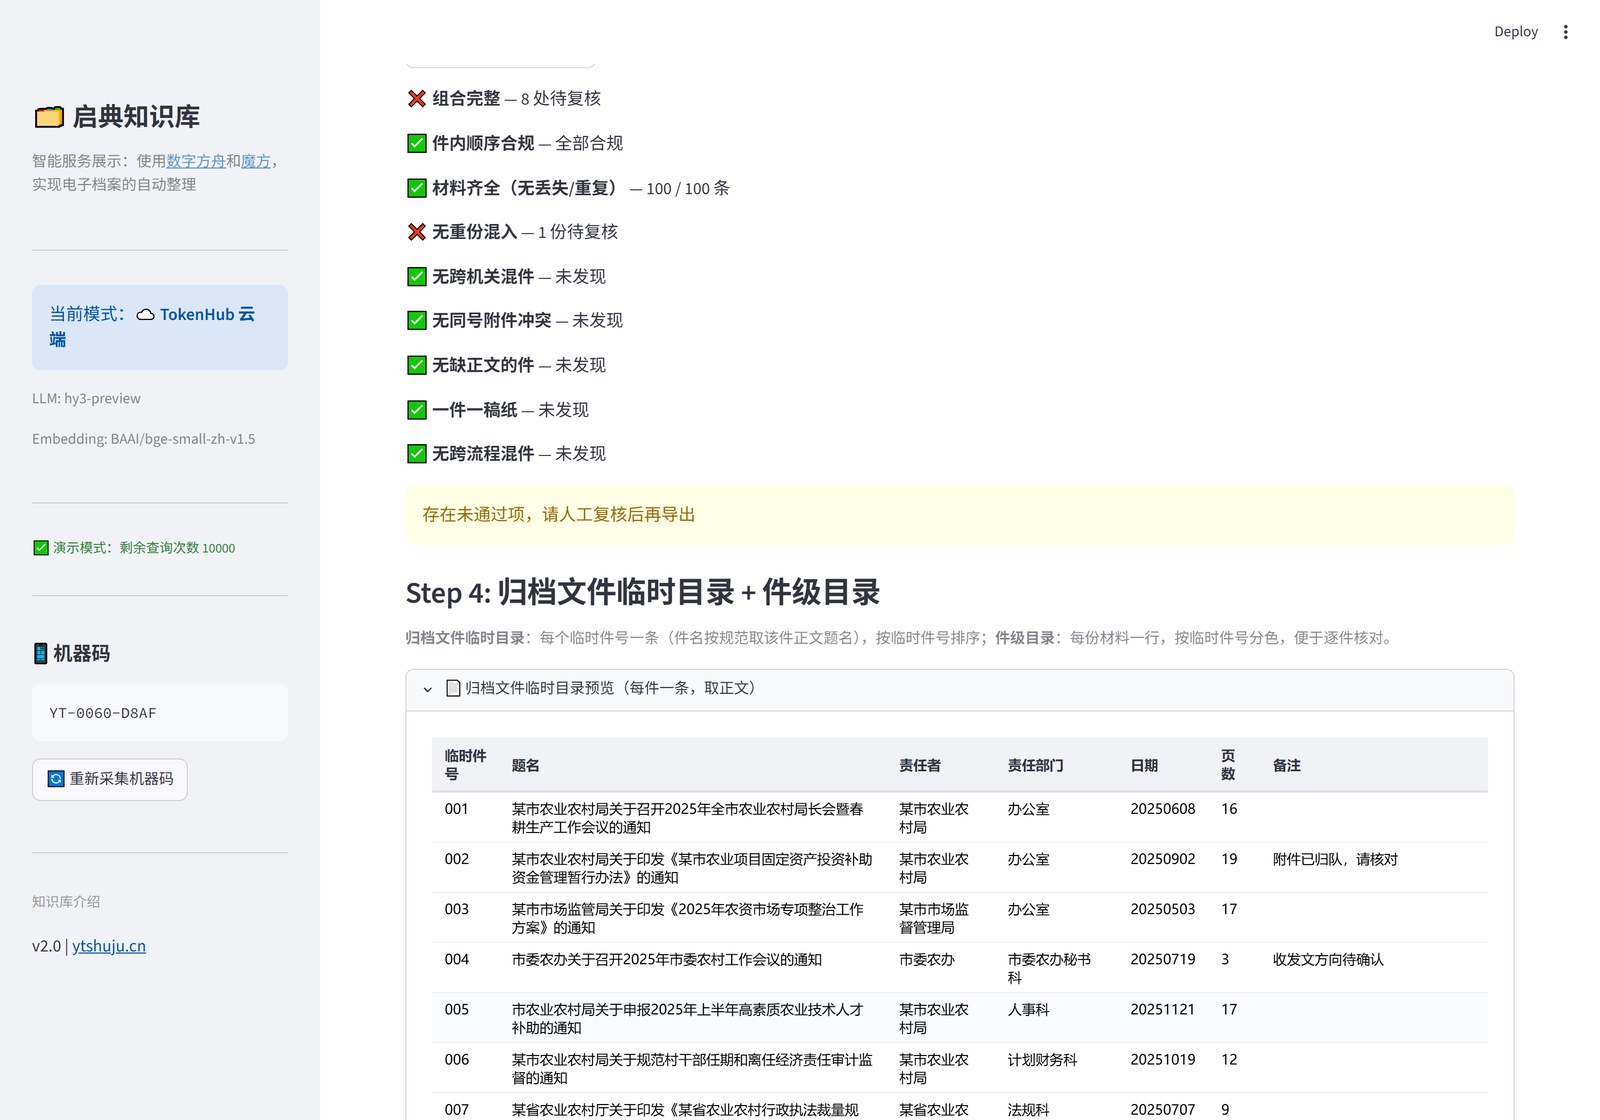Viewport: 1600px width, 1120px height.
Task: Collapse the 归档文件临时目录预览 expander
Action: 959,689
